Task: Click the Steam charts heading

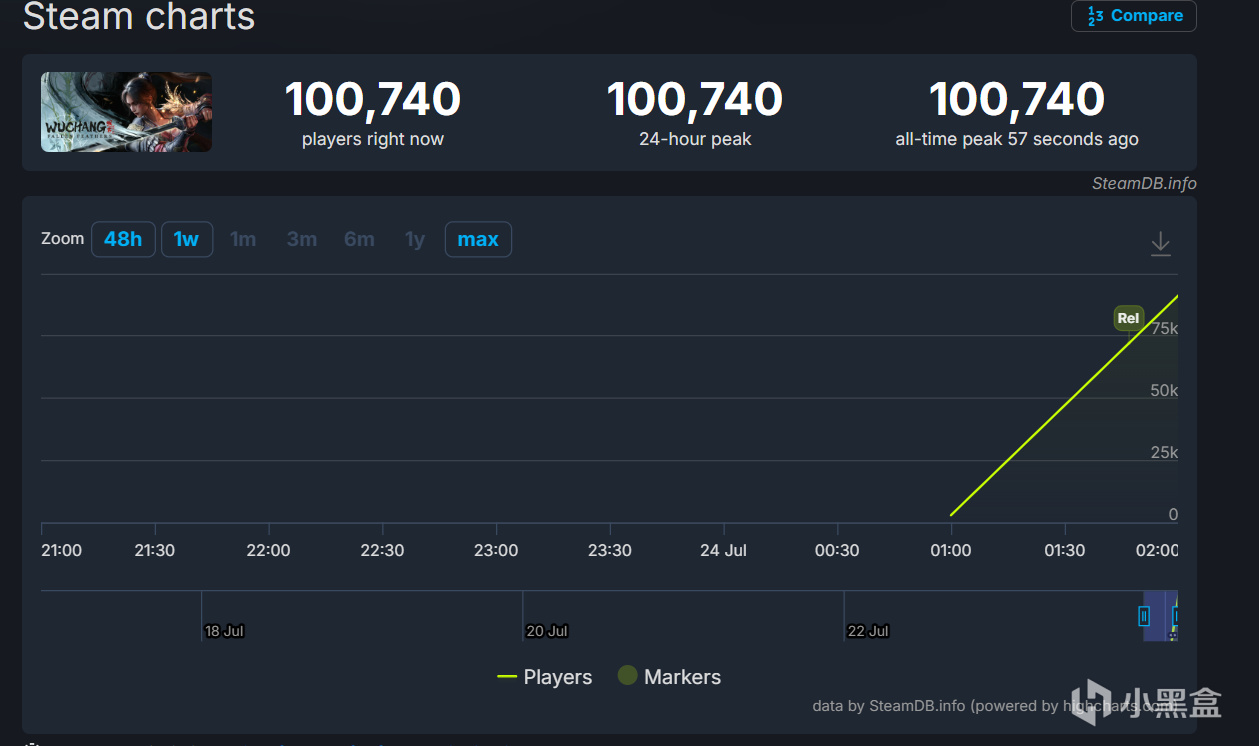Action: pos(139,16)
